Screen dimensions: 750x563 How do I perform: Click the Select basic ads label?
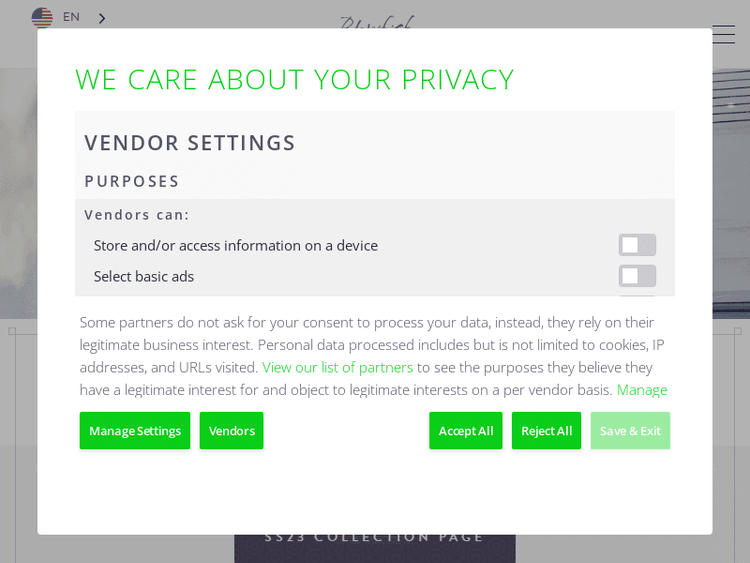point(144,276)
